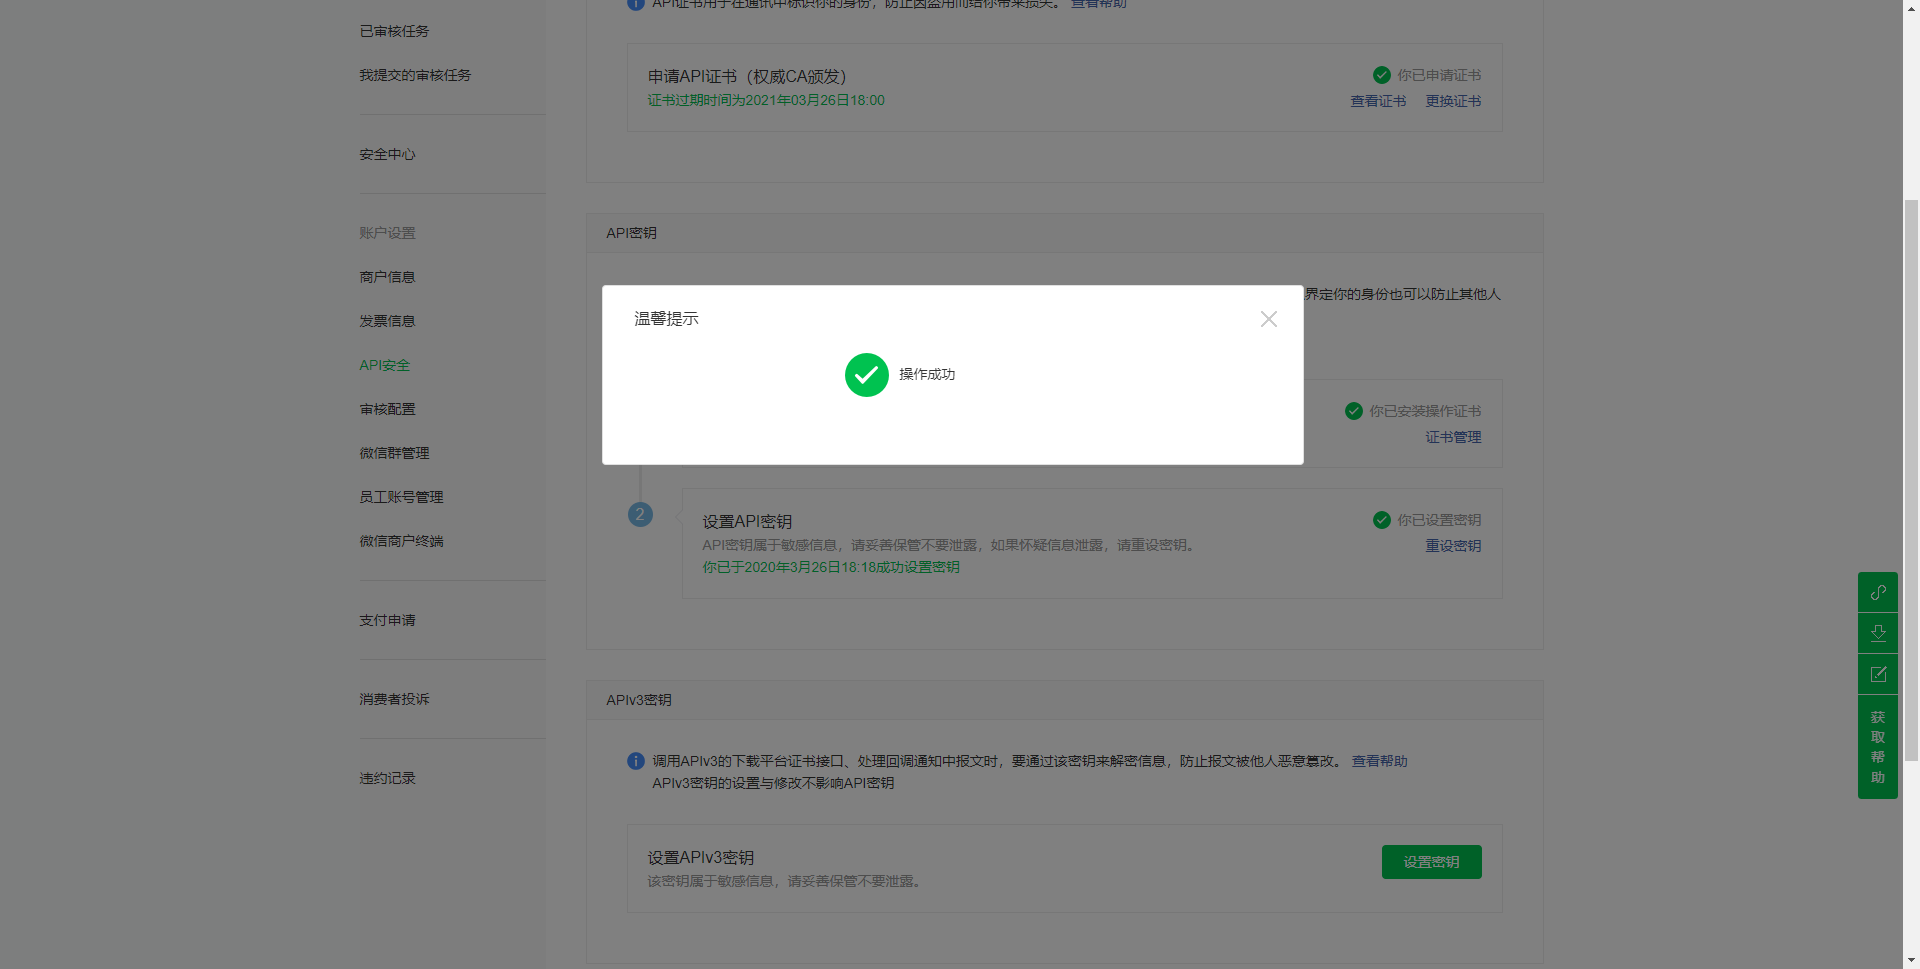Close the 温馨提示 dialog with the X

pos(1268,319)
